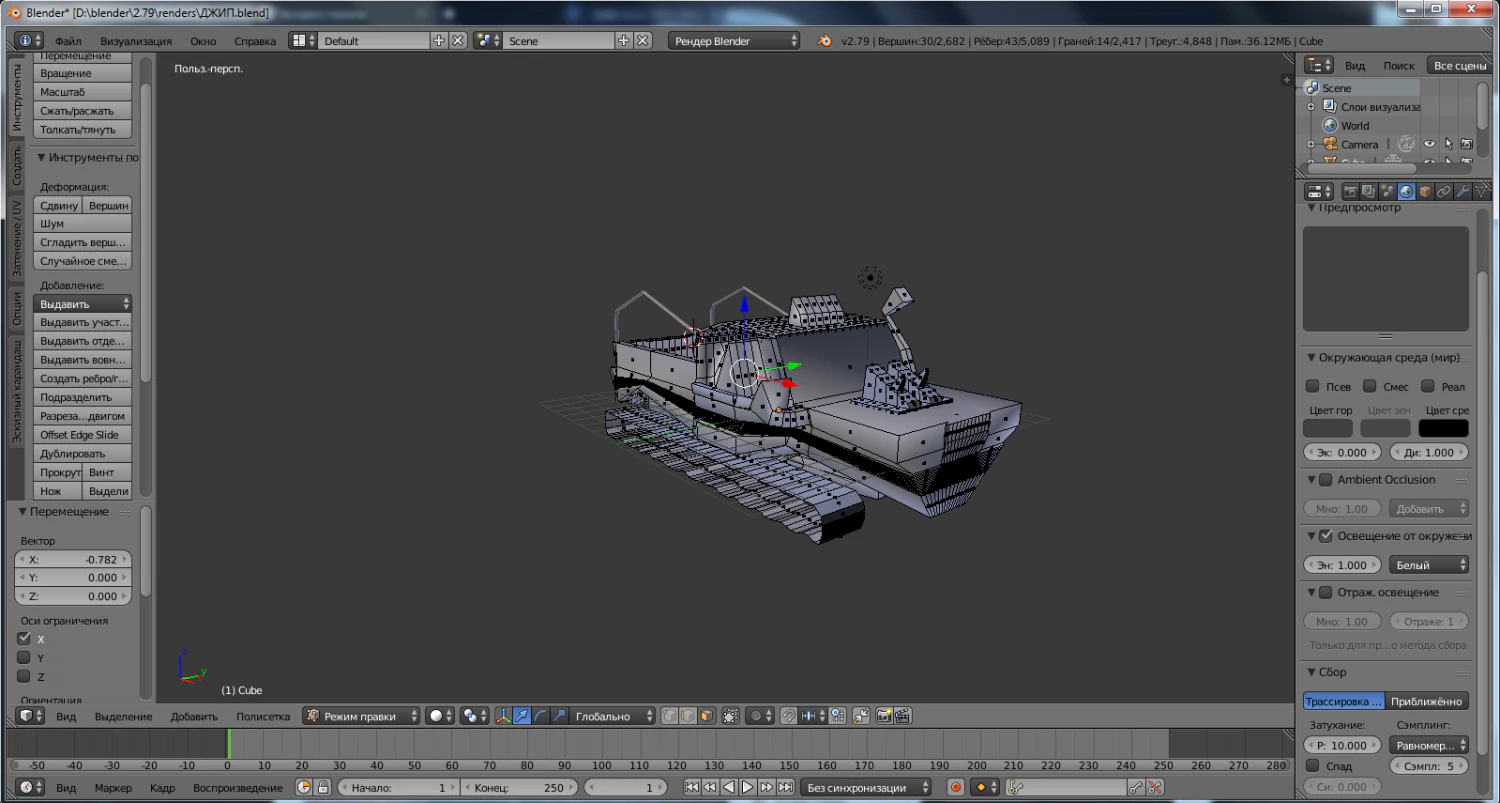The width and height of the screenshot is (1500, 803).
Task: Click the Подразделить button
Action: click(83, 397)
